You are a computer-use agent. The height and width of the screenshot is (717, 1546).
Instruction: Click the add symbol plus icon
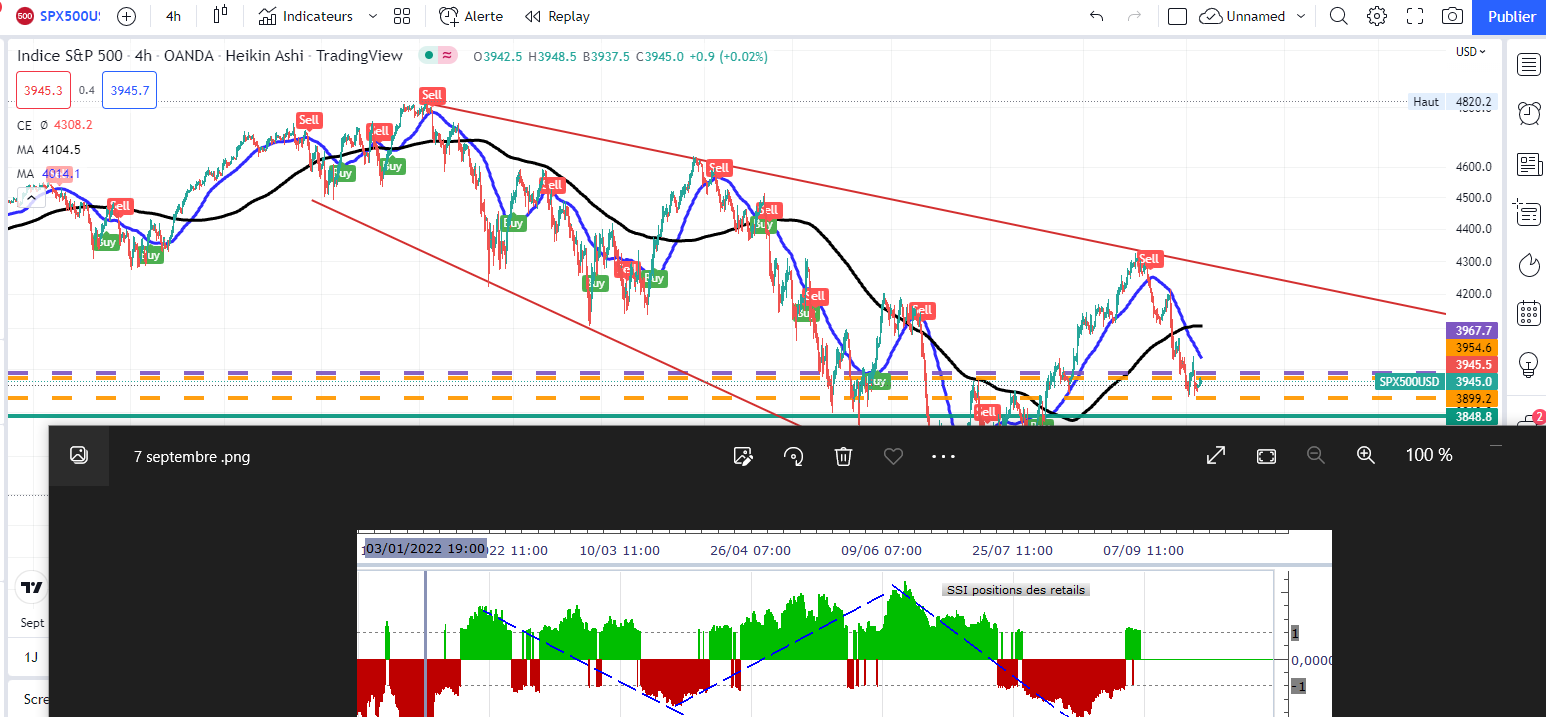[126, 16]
